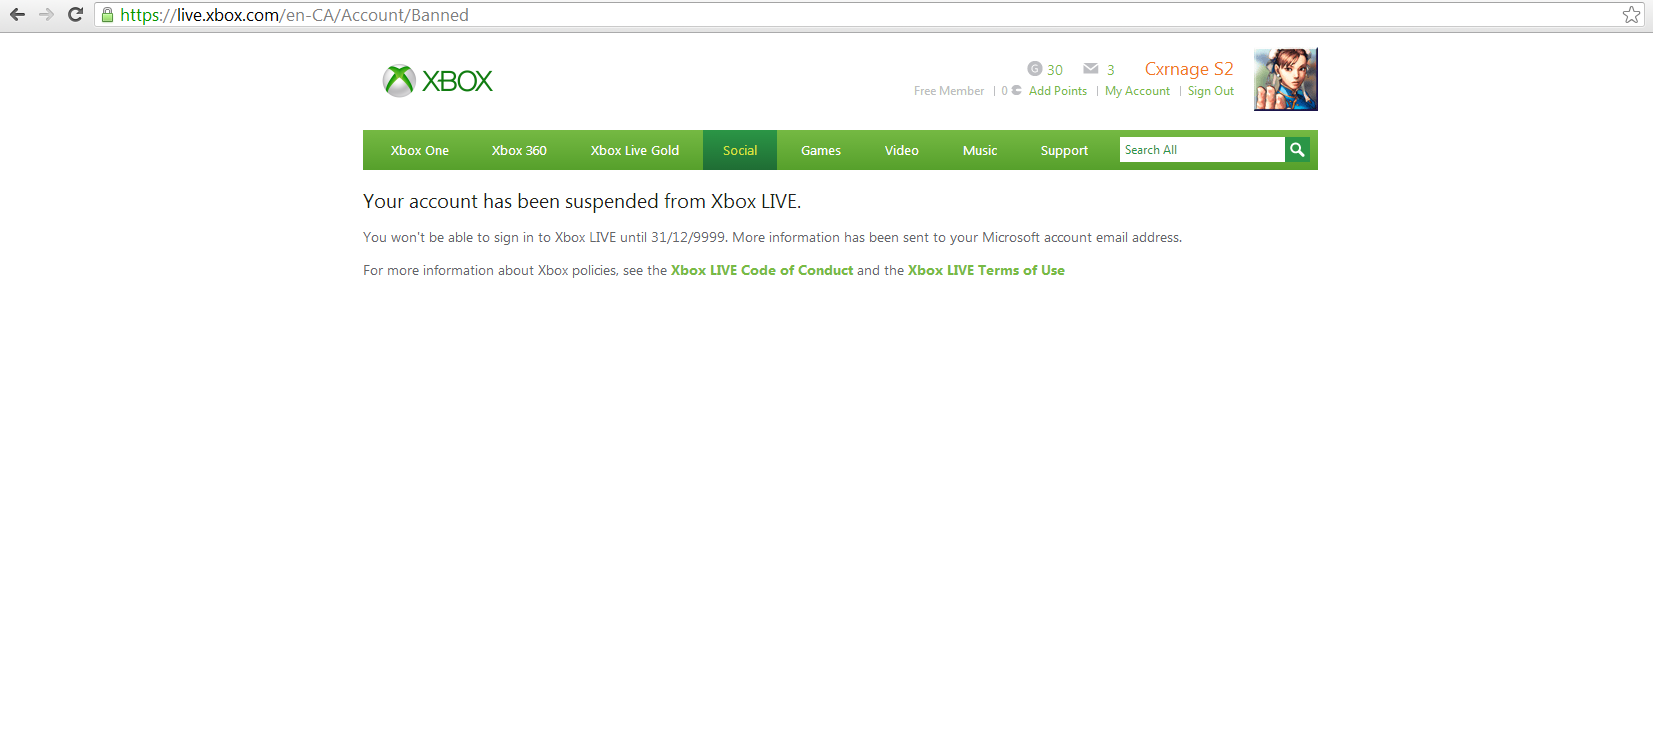Open Xbox LIVE Code of Conduct link
The height and width of the screenshot is (750, 1653).
762,270
